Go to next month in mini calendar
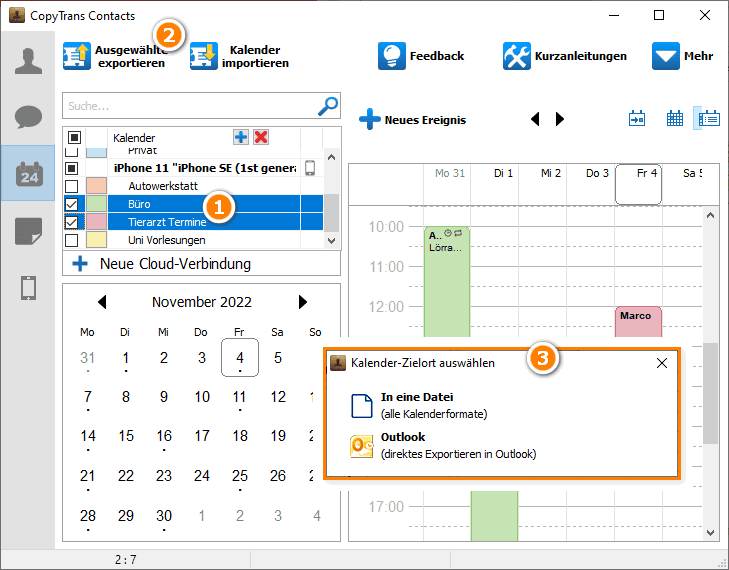The width and height of the screenshot is (729, 570). (x=303, y=302)
